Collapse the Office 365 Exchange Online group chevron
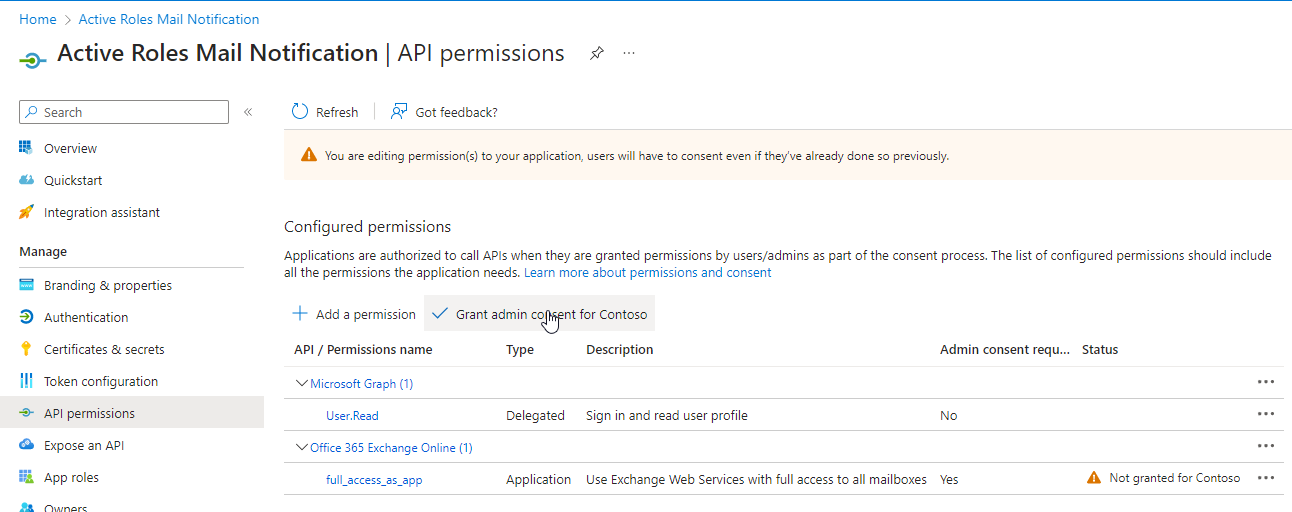Image resolution: width=1292 pixels, height=512 pixels. [302, 447]
